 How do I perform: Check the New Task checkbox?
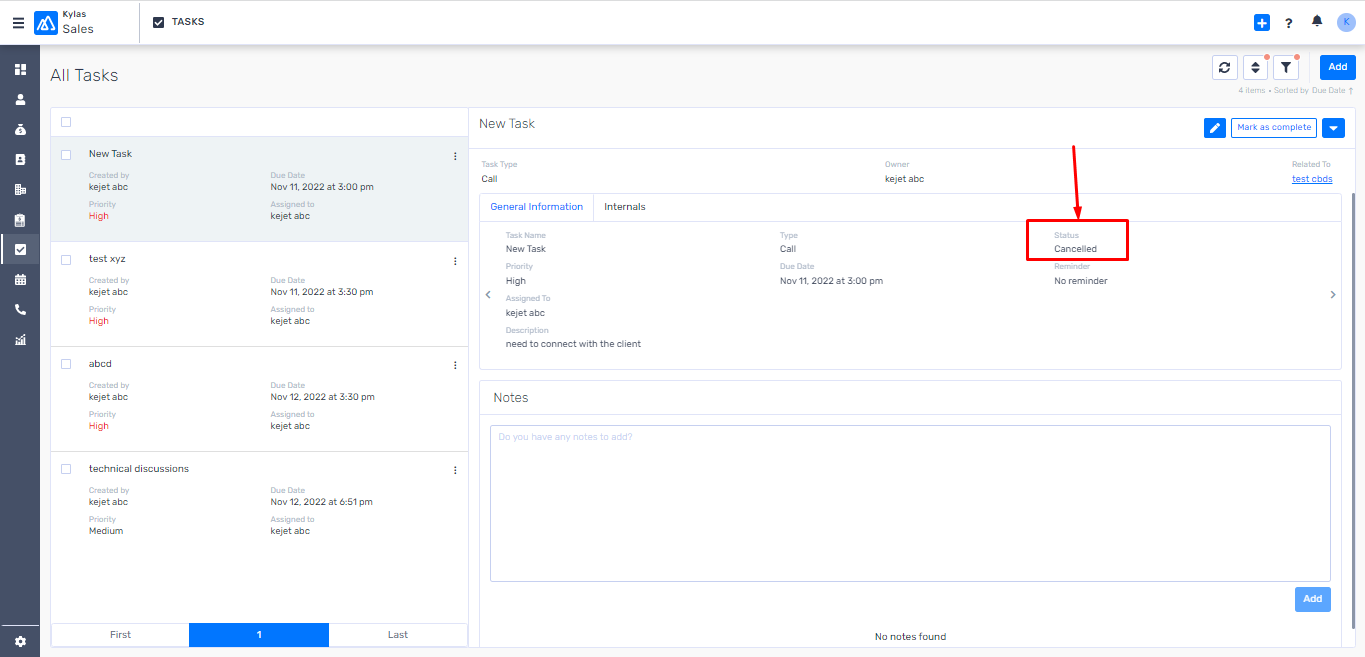66,155
